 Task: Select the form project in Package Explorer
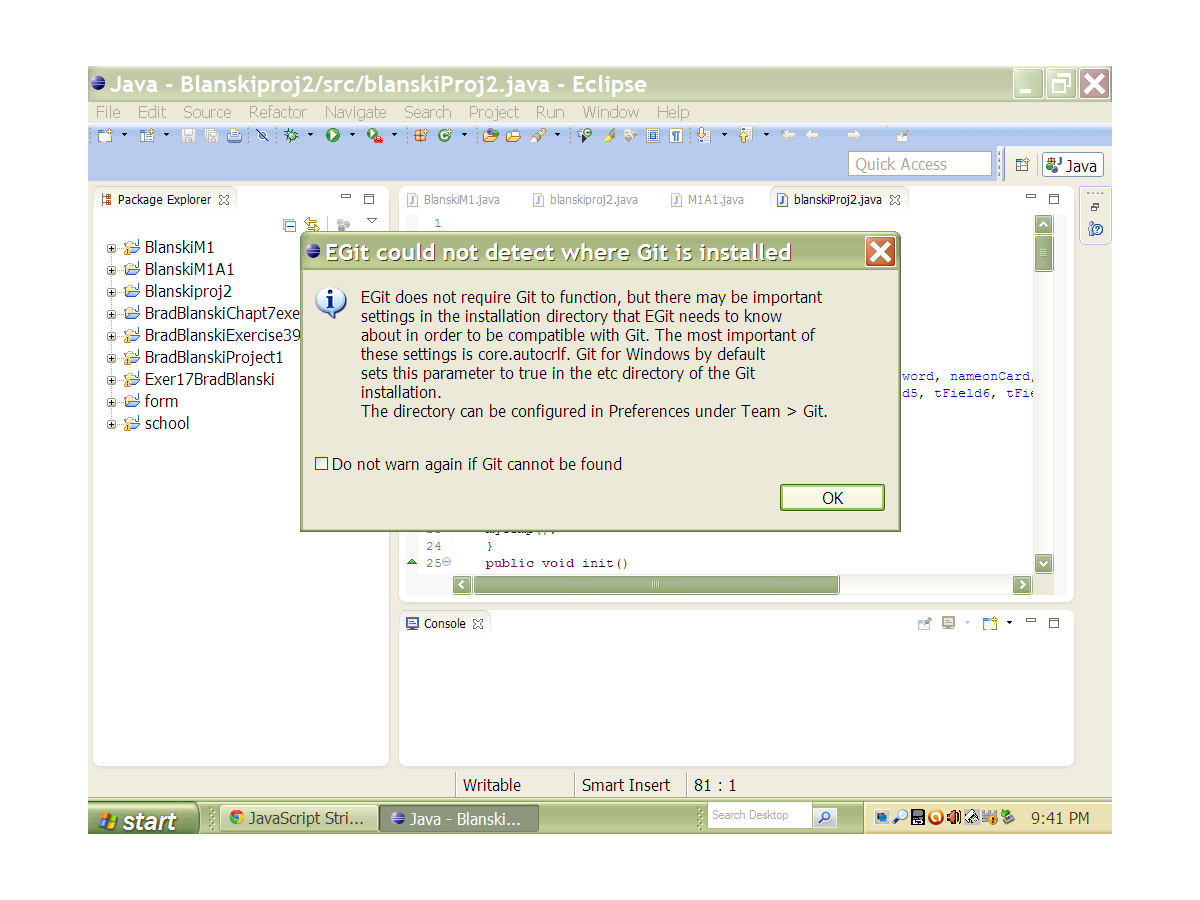click(161, 401)
